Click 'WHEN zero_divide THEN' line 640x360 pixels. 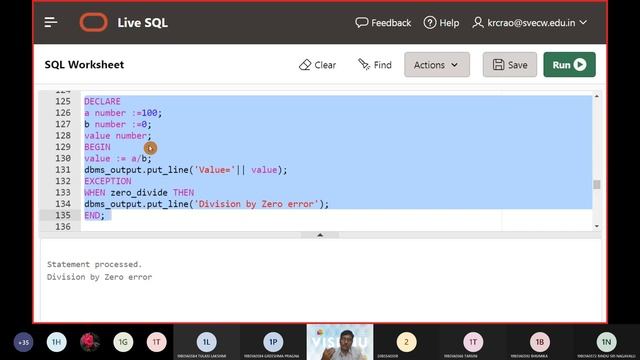click(139, 192)
